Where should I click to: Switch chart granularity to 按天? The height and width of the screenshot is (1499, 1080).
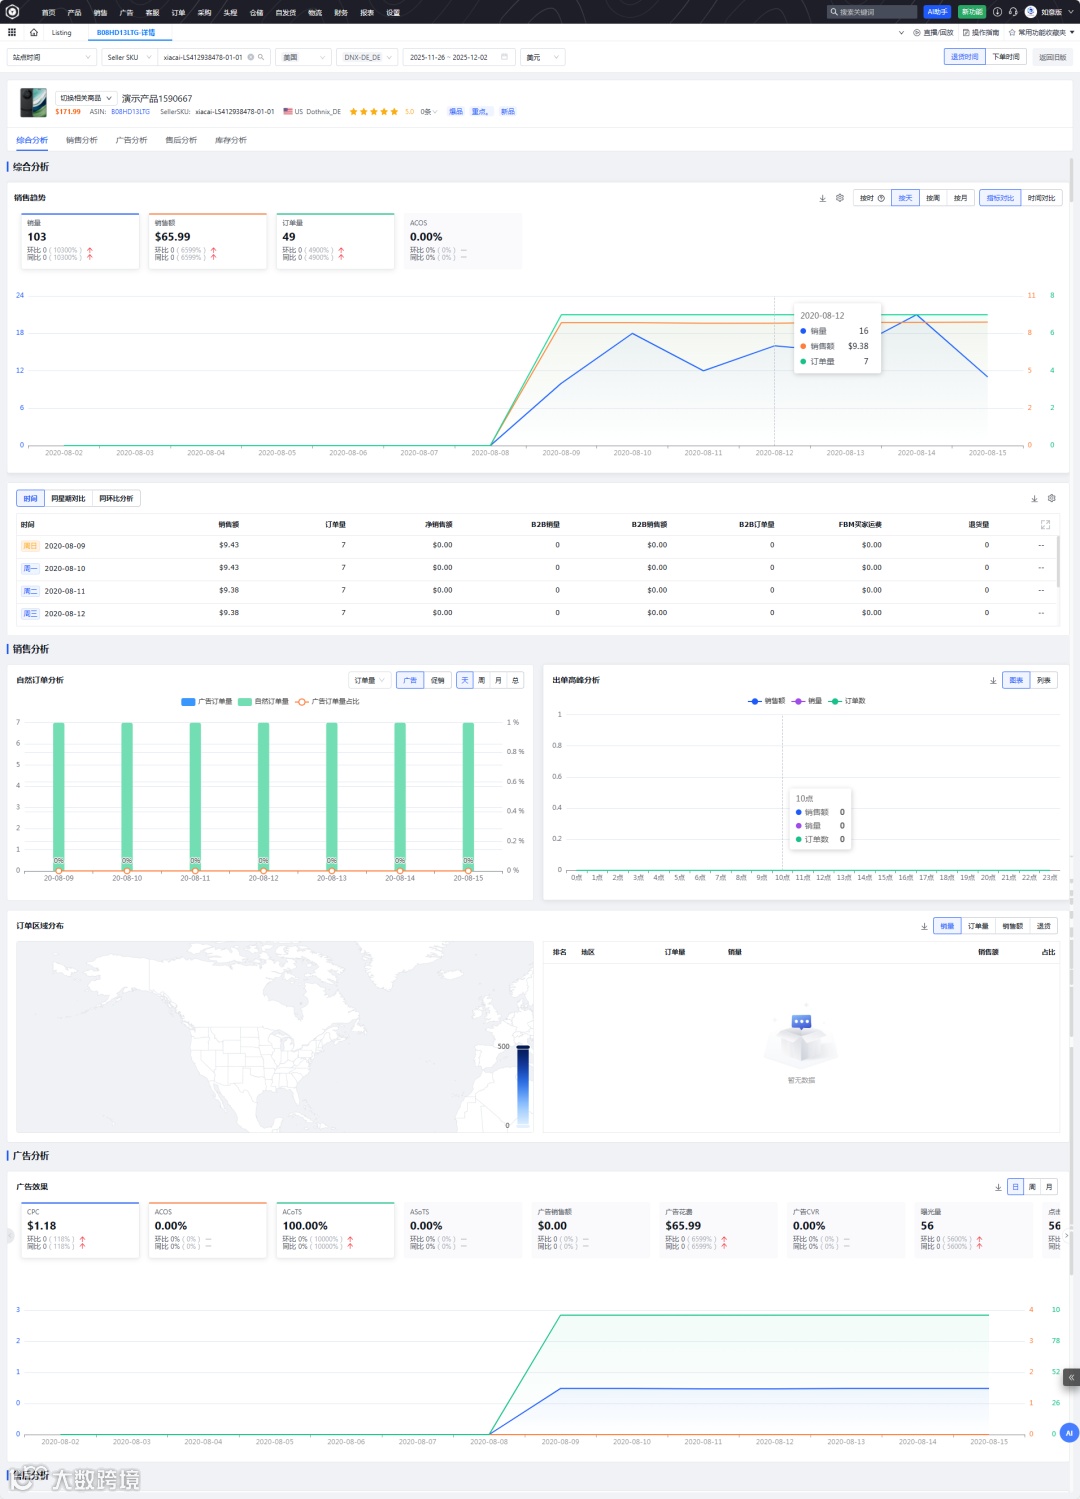[906, 198]
